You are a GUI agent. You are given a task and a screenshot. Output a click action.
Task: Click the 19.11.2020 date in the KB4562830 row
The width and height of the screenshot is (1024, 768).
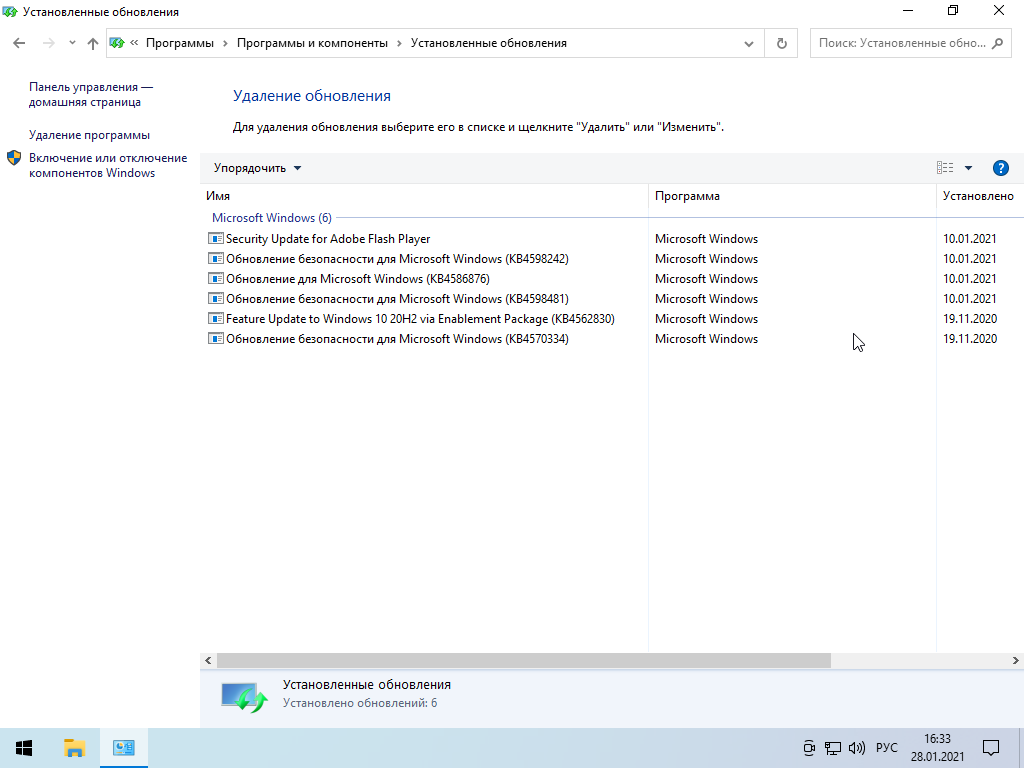tap(970, 319)
